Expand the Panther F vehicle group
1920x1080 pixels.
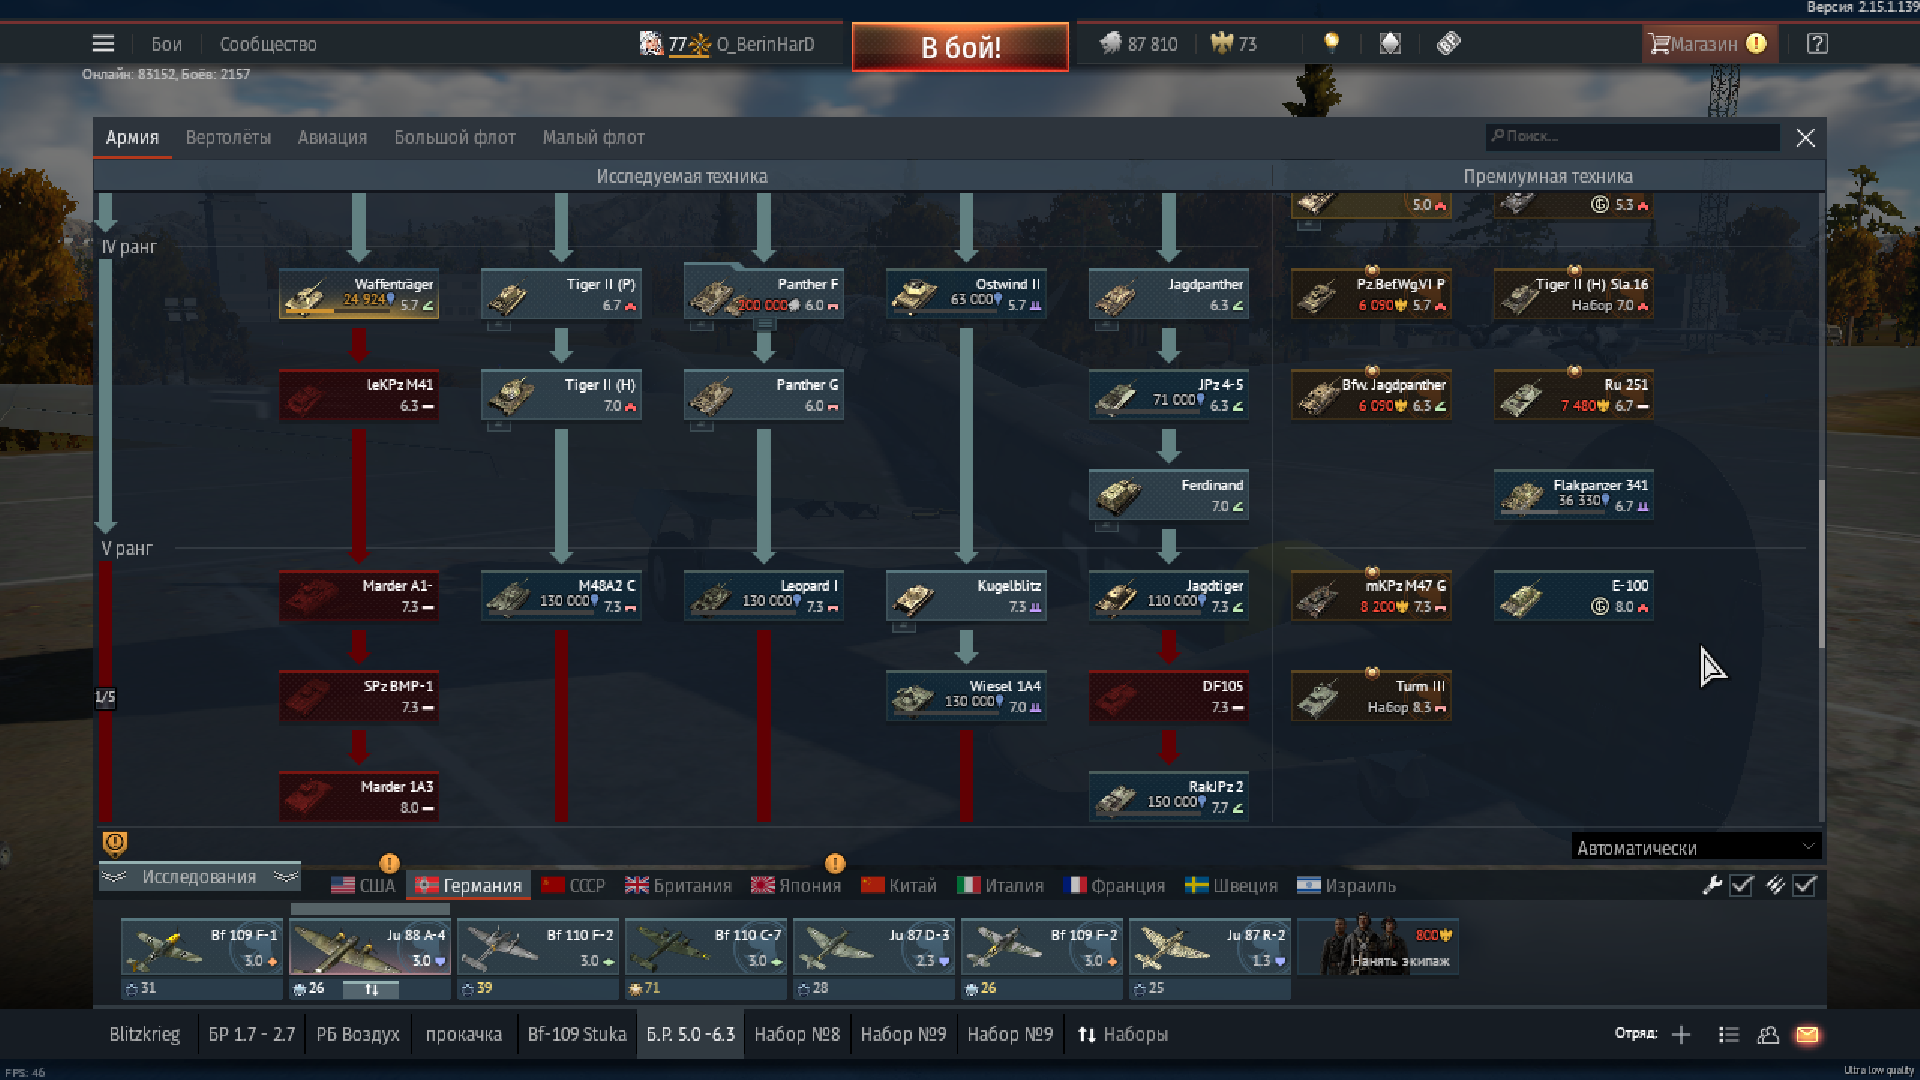tap(764, 324)
